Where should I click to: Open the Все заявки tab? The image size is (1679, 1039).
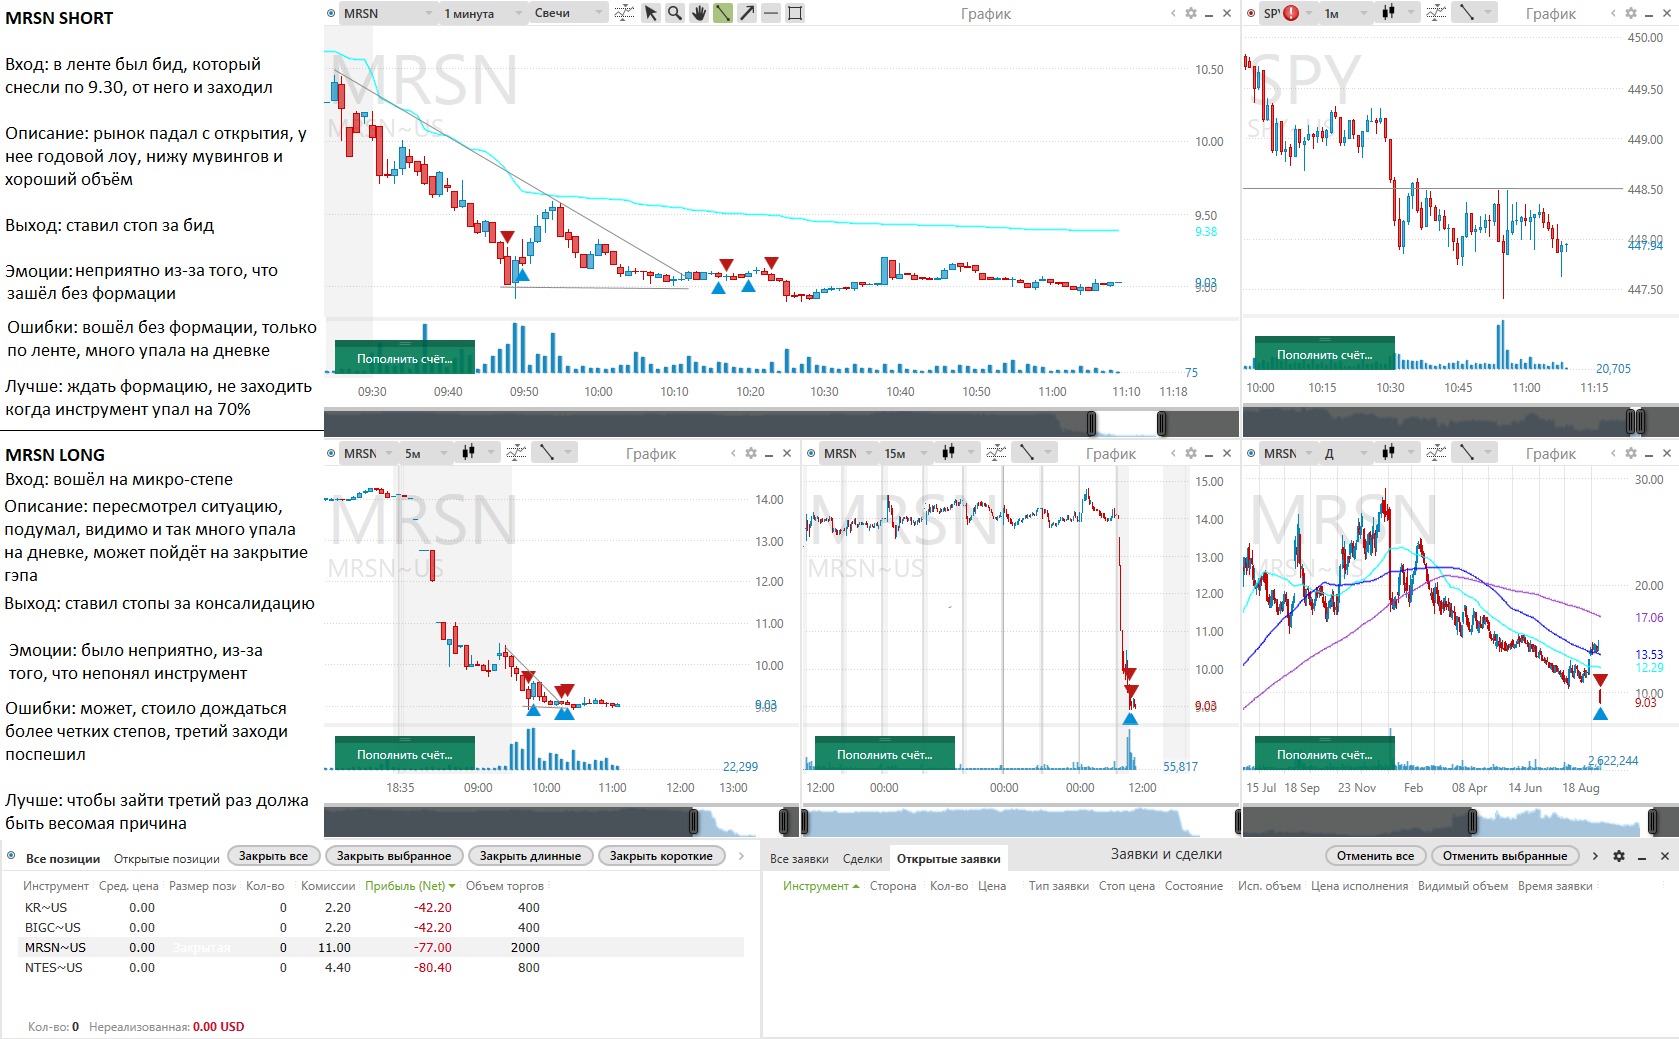[x=799, y=858]
